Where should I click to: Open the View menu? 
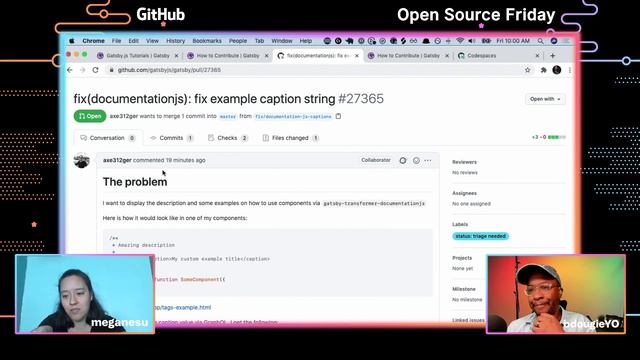click(152, 41)
